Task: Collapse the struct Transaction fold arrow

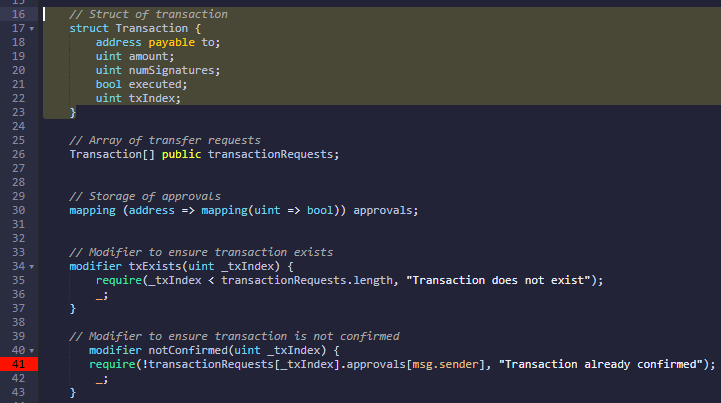Action: (x=32, y=29)
